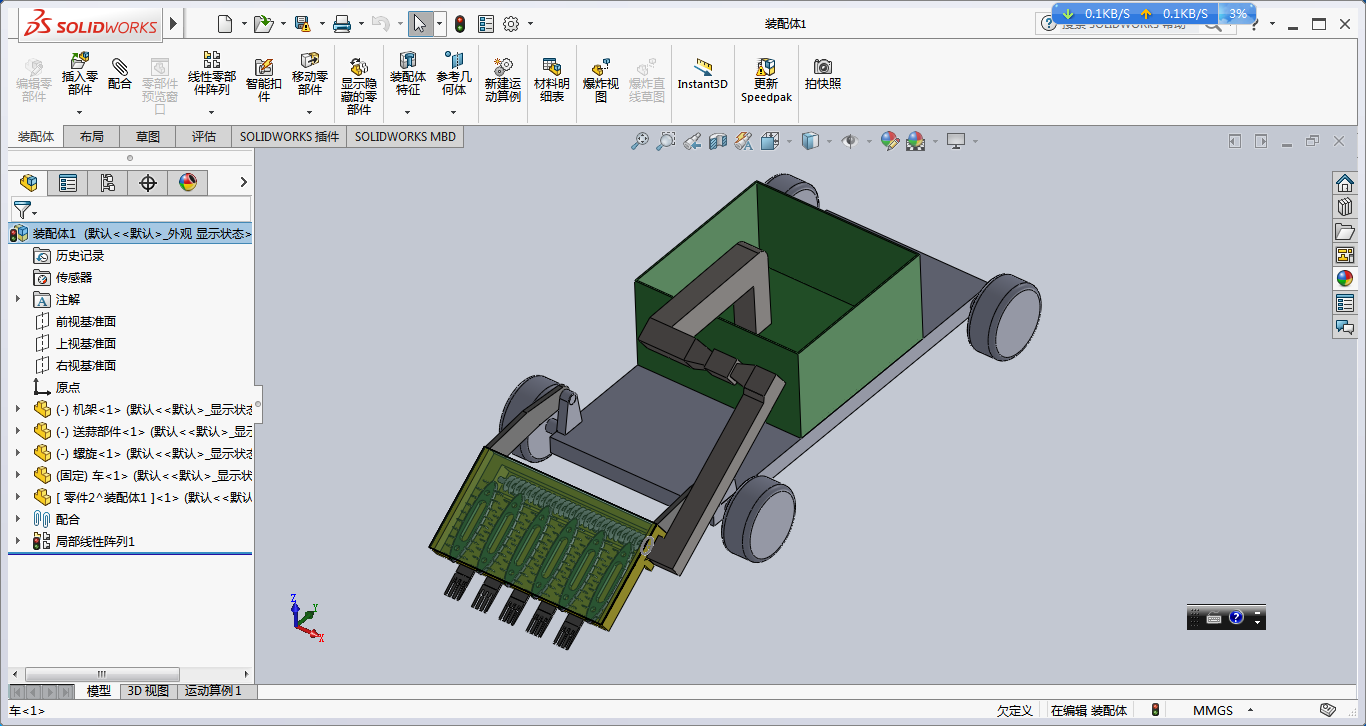1366x726 pixels.
Task: Open the ConfigurationManager panel tab
Action: (x=107, y=182)
